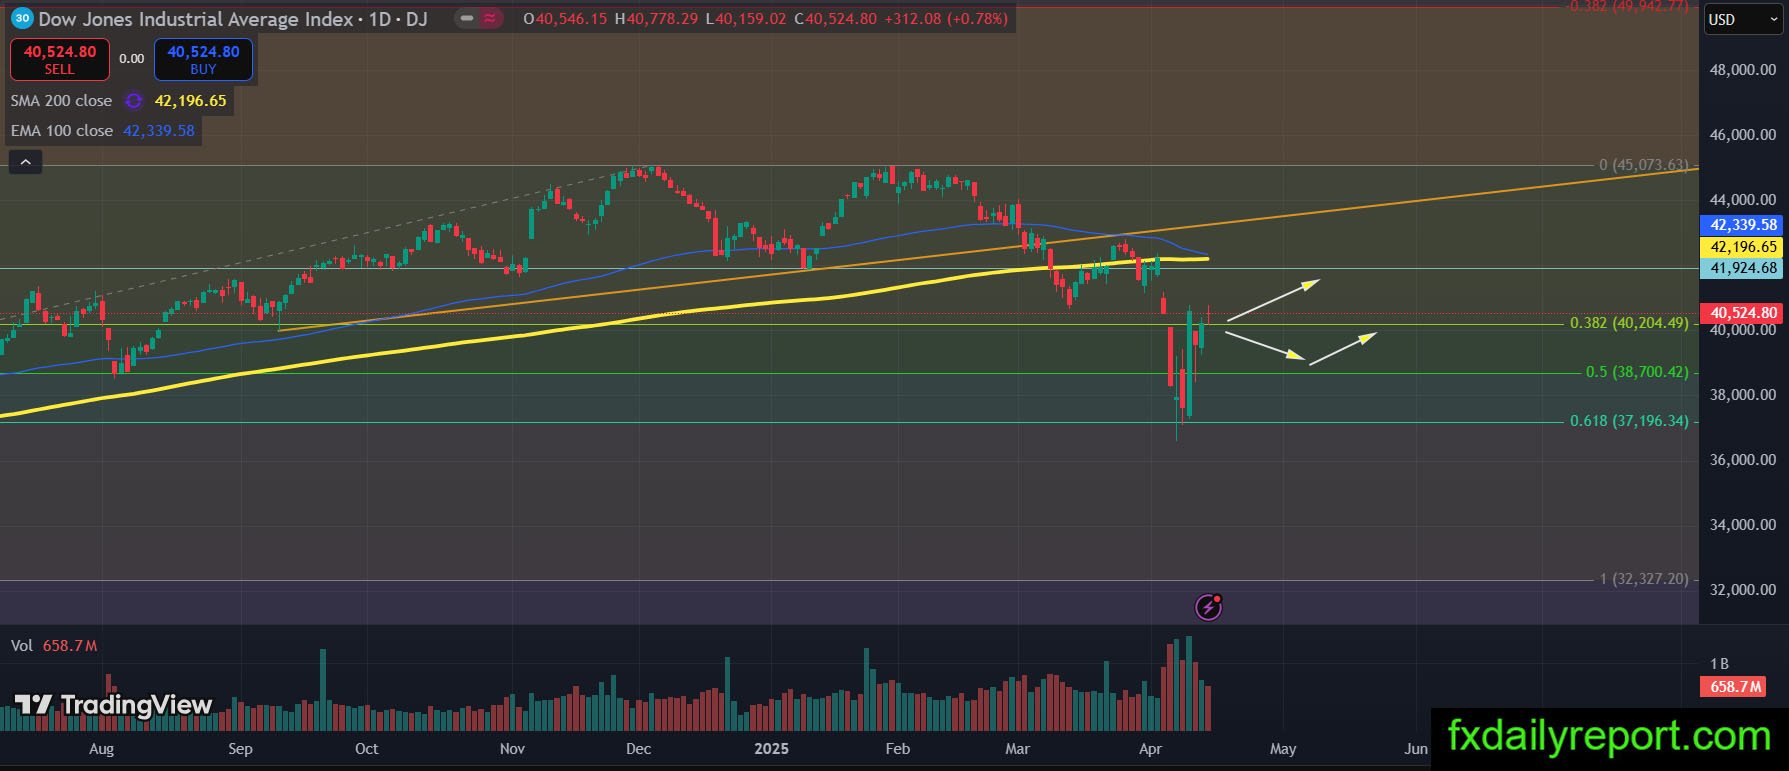Click the 38,000.00 price scale label
1789x771 pixels.
click(x=1743, y=395)
